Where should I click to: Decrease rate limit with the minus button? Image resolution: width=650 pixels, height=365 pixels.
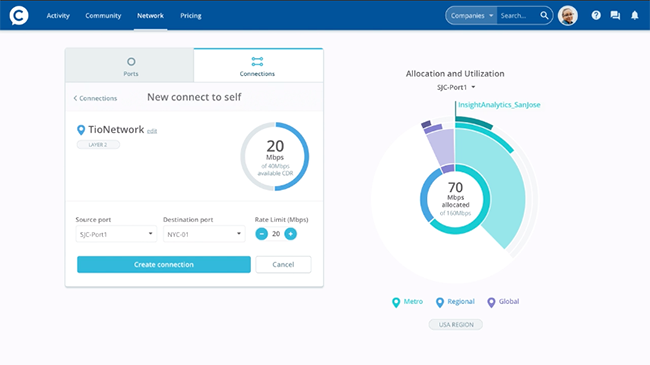coord(262,234)
